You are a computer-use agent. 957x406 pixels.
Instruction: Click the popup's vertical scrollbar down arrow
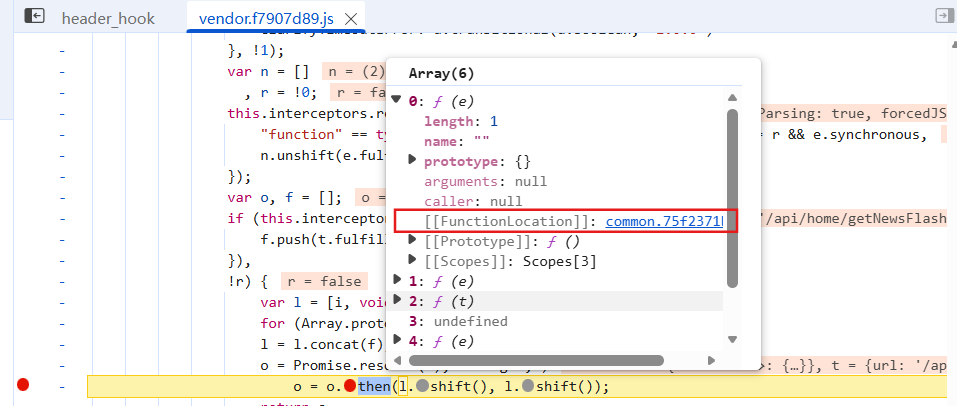(732, 339)
